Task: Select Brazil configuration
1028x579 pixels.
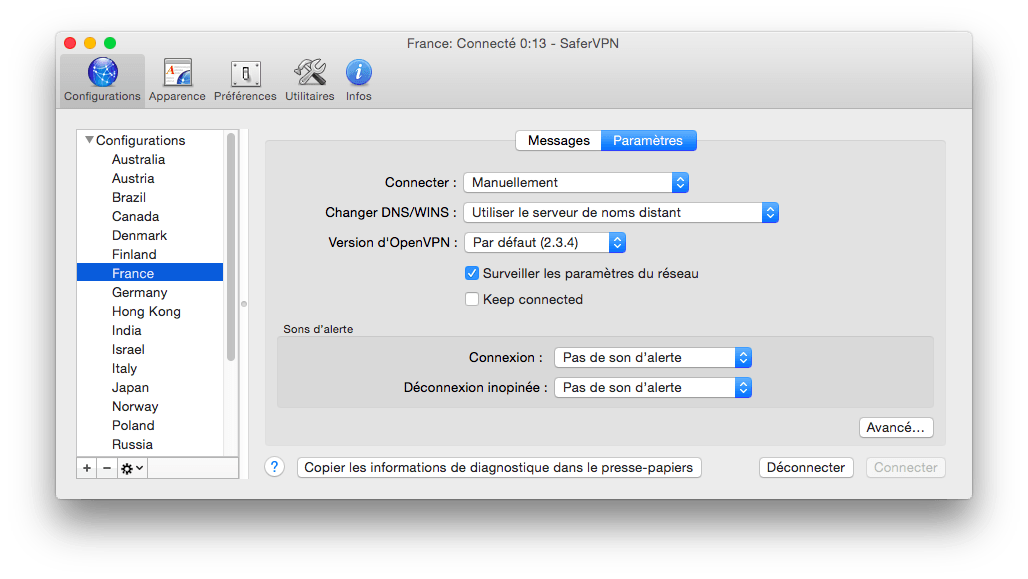Action: pos(150,197)
